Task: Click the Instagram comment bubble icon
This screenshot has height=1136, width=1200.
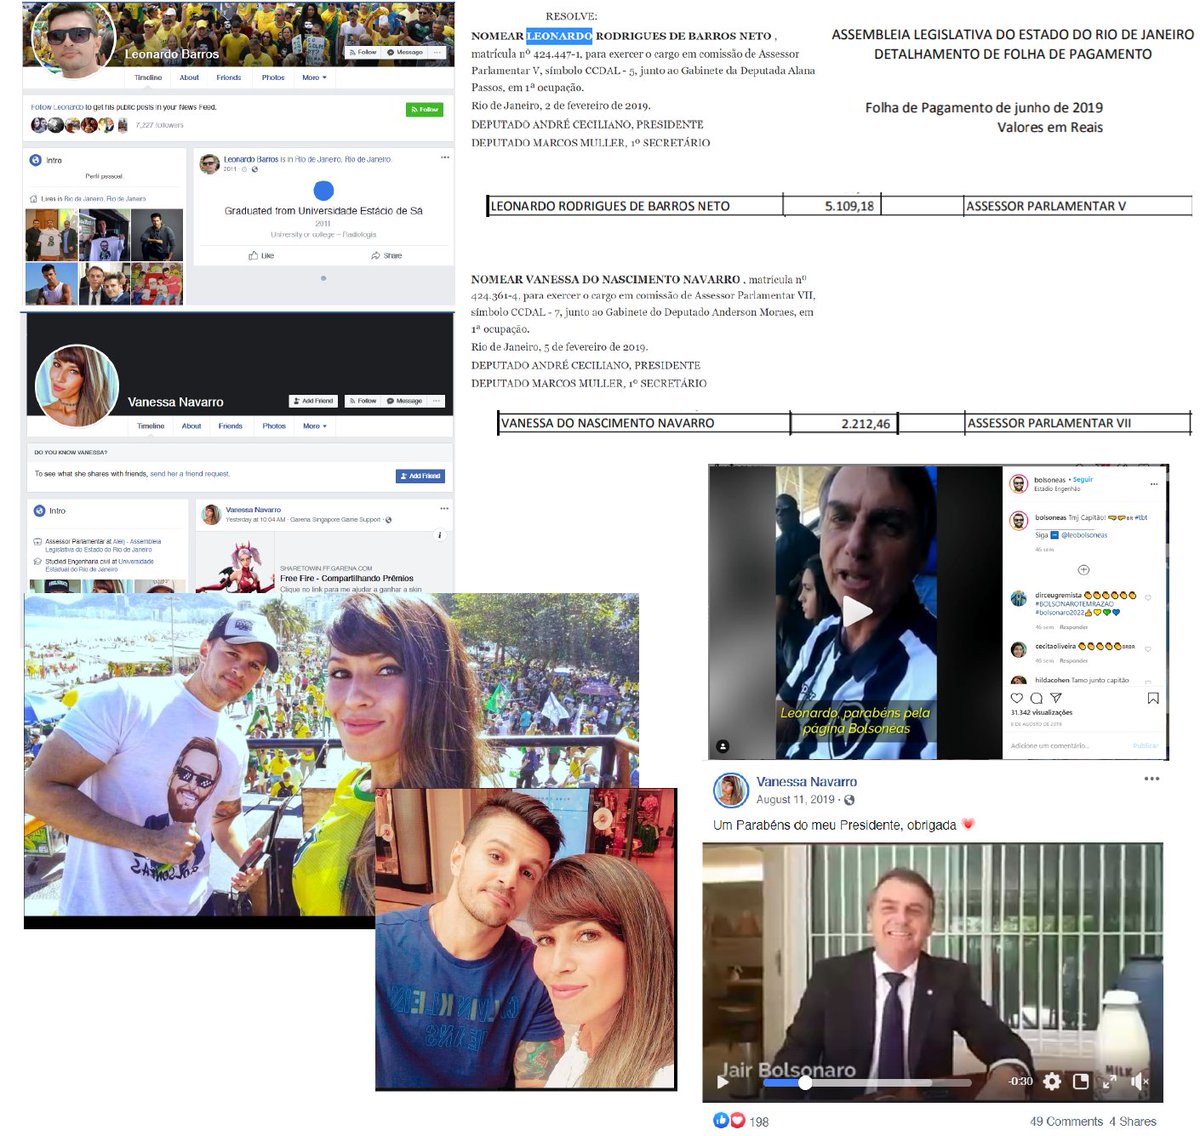Action: click(x=1036, y=698)
